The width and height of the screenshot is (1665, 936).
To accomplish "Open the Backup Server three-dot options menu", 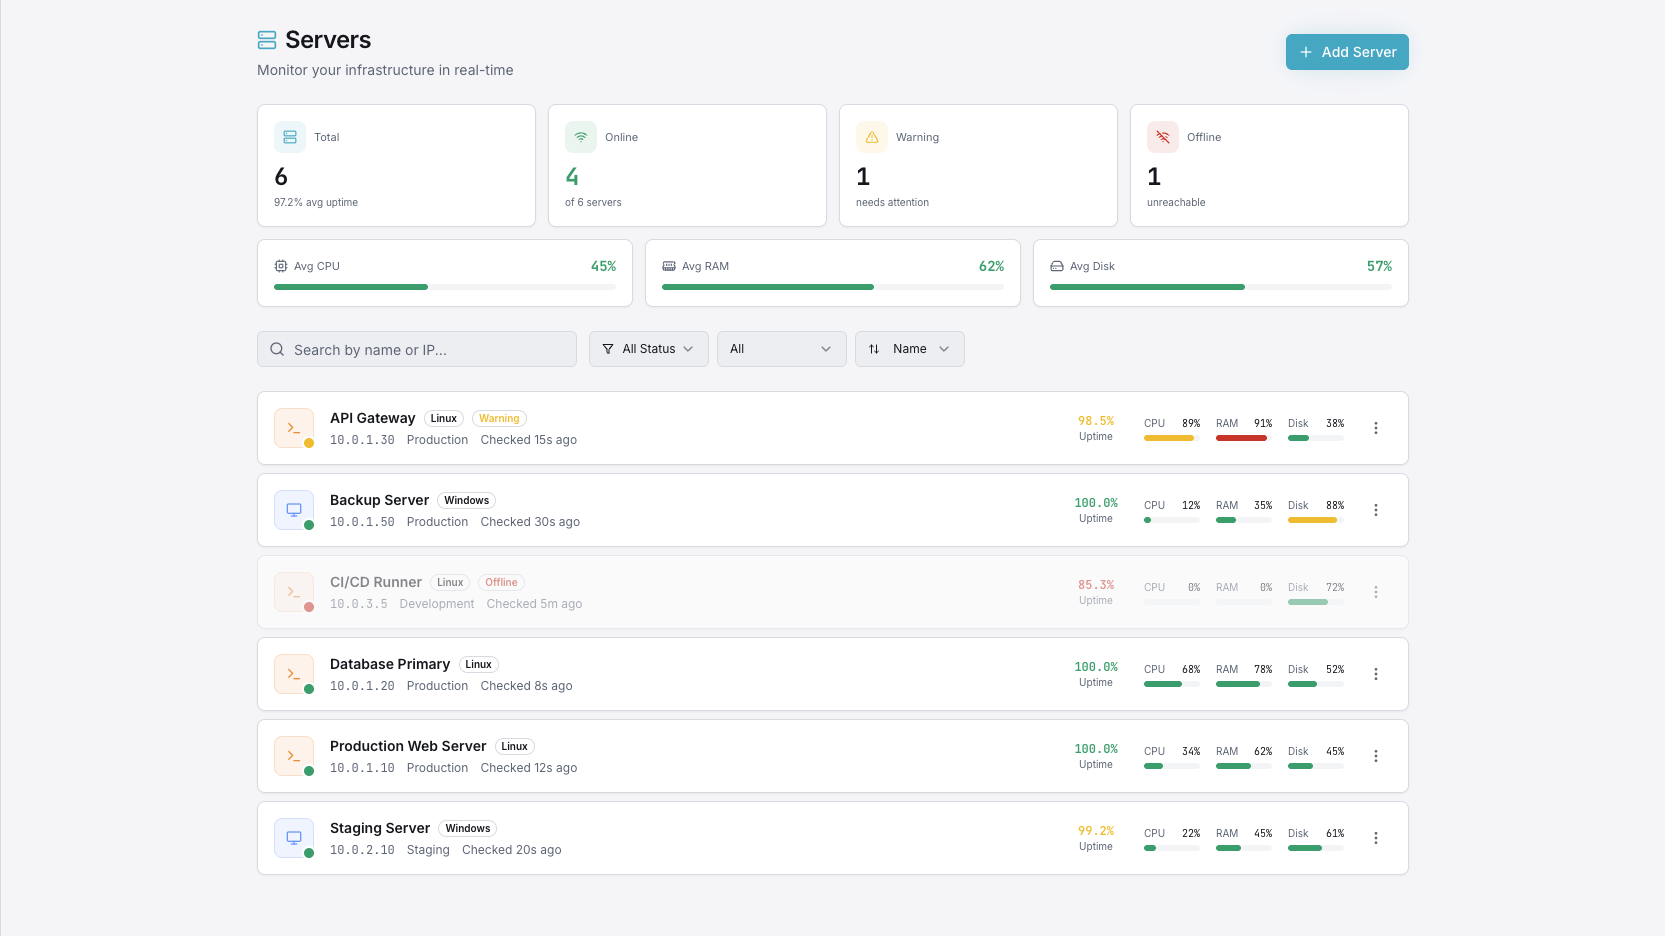I will [1375, 510].
